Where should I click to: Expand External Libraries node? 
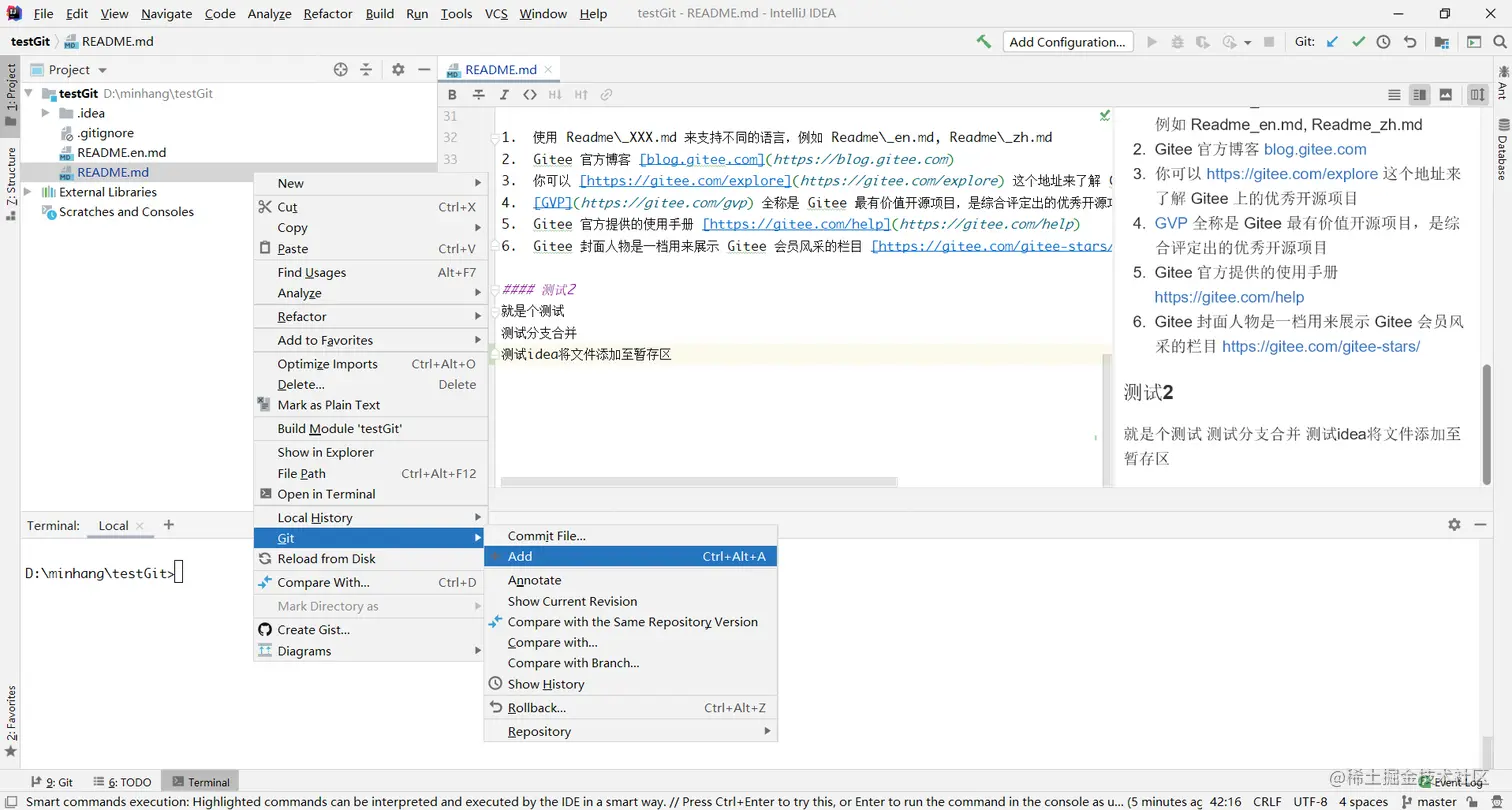(27, 192)
